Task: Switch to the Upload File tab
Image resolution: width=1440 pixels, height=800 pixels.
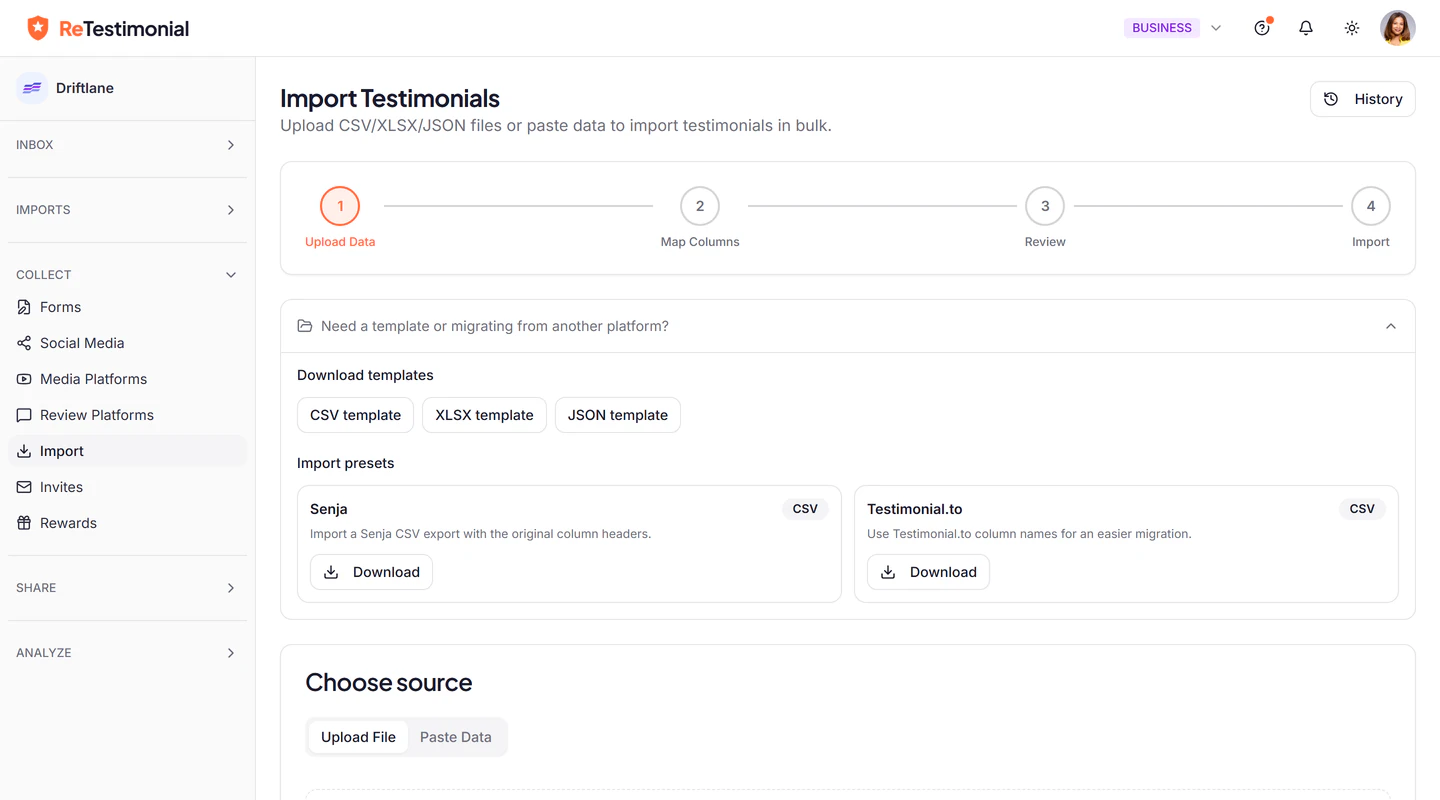Action: coord(358,737)
